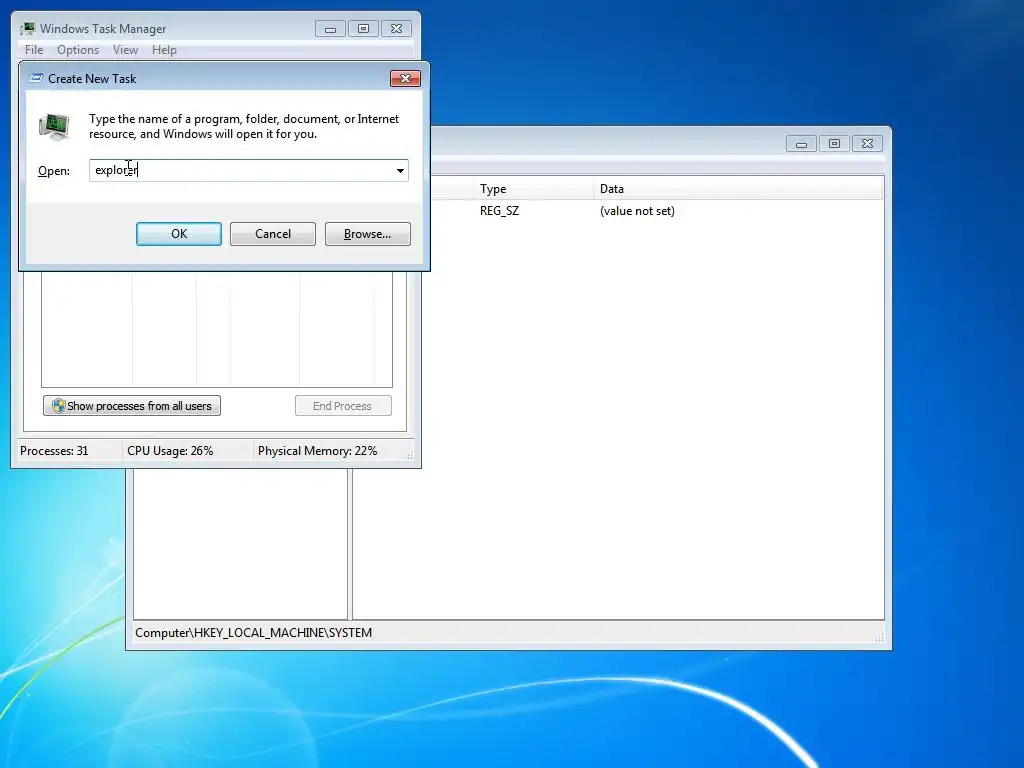Minimize the Windows Task Manager window
This screenshot has height=768, width=1024.
pos(330,29)
